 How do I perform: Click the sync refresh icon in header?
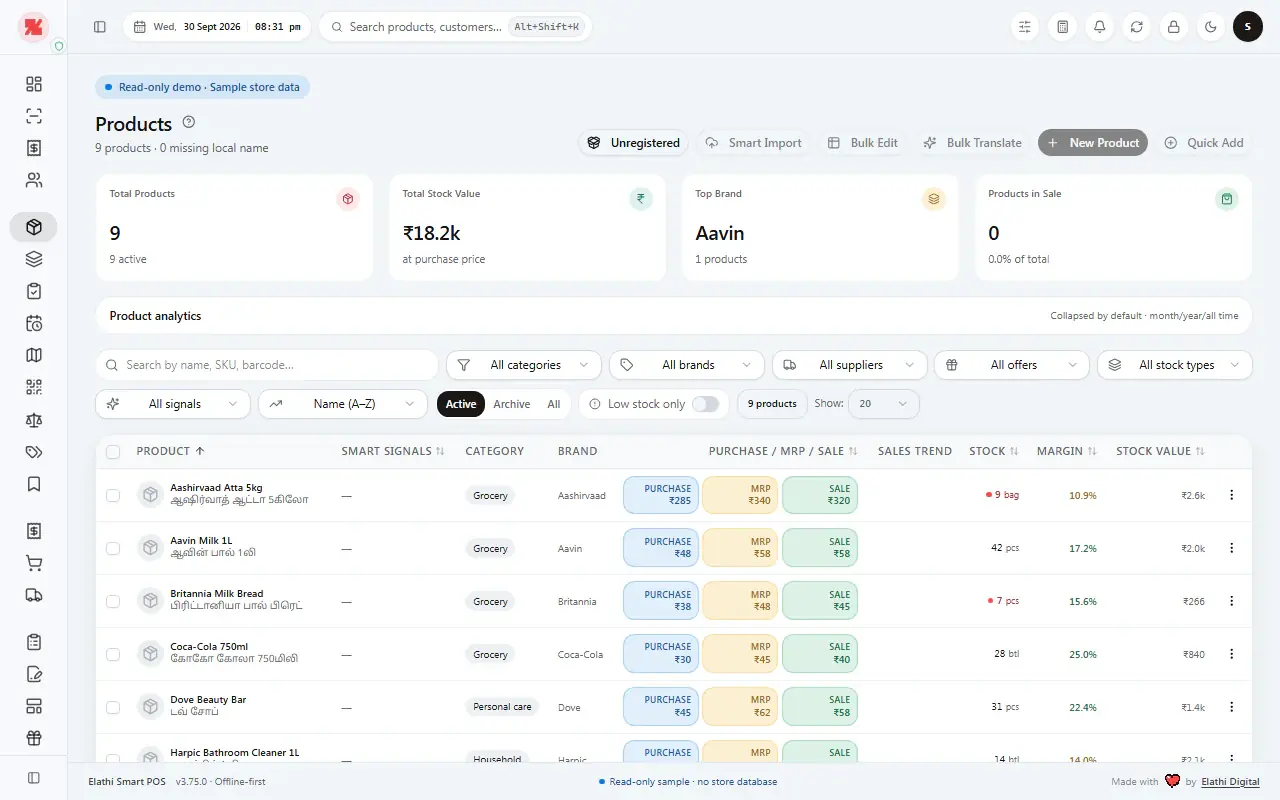tap(1137, 27)
